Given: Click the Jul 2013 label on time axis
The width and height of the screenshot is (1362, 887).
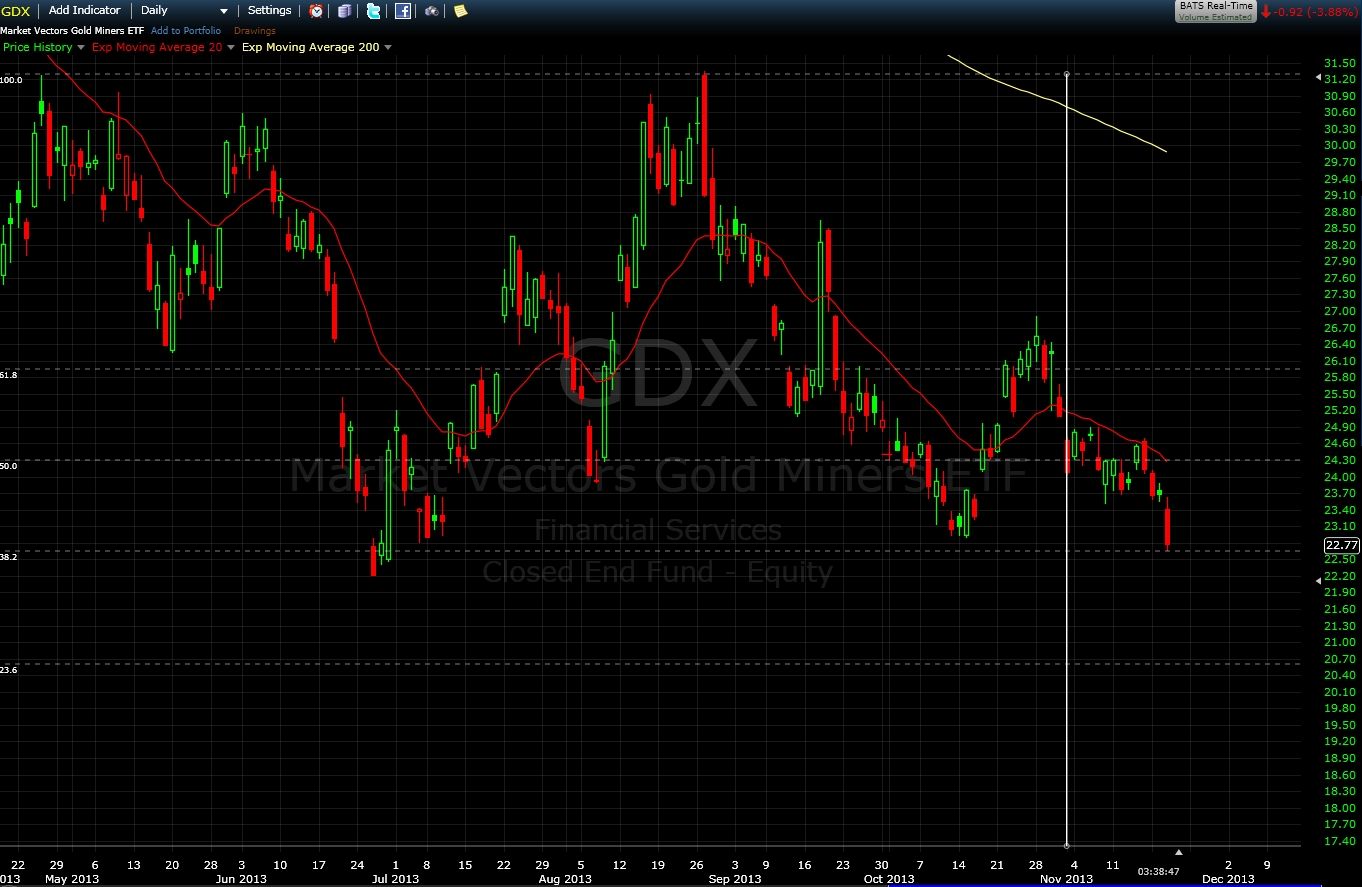Looking at the screenshot, I should point(396,879).
